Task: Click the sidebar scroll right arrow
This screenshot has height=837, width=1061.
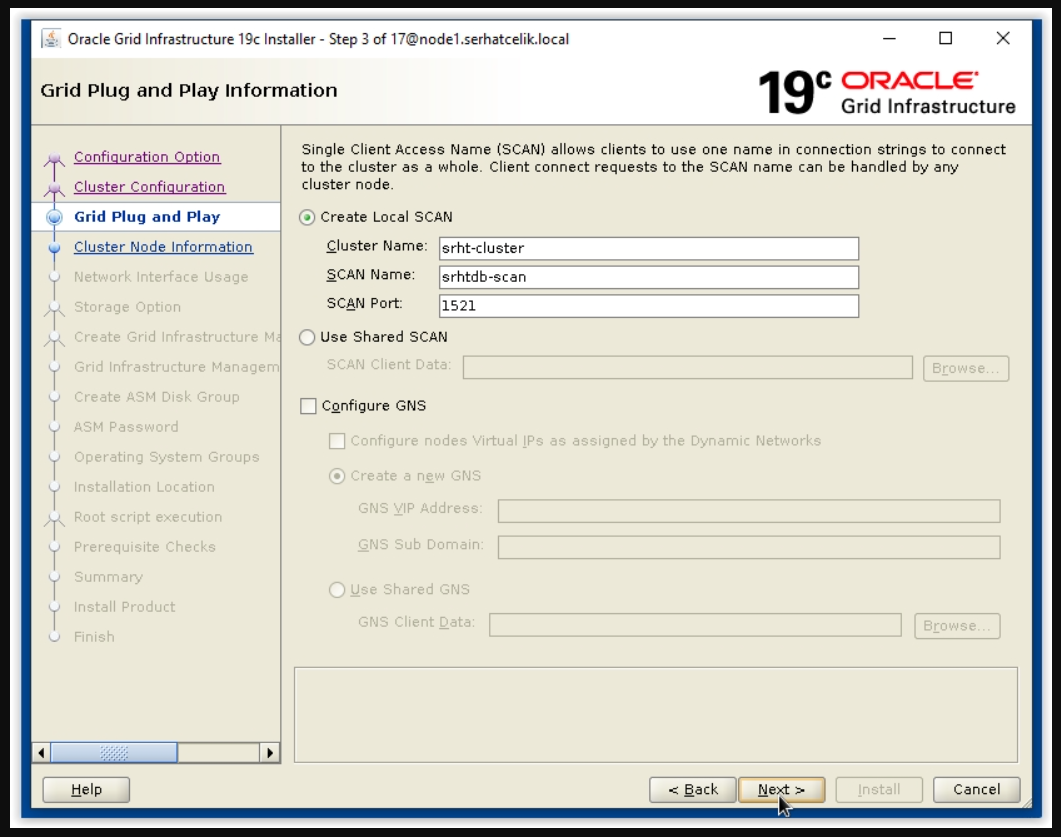Action: pyautogui.click(x=270, y=752)
